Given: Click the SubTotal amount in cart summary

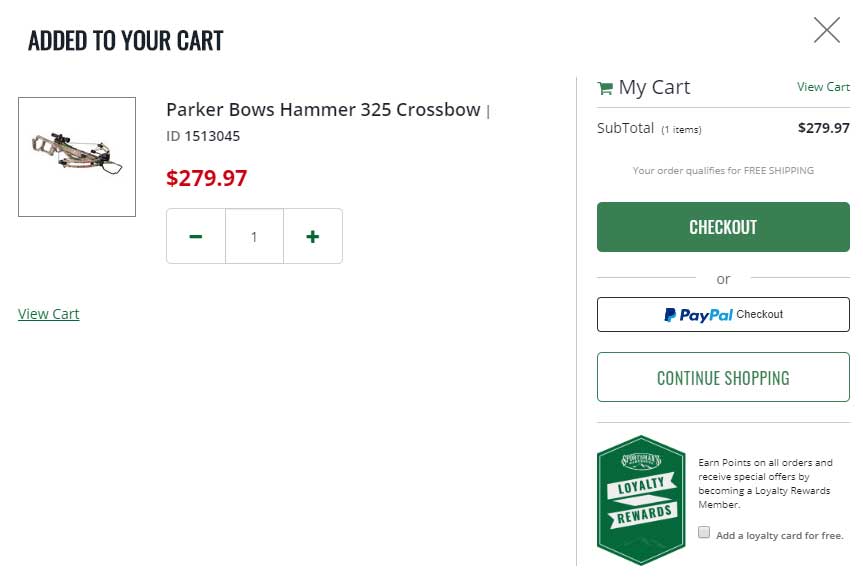Looking at the screenshot, I should [823, 128].
